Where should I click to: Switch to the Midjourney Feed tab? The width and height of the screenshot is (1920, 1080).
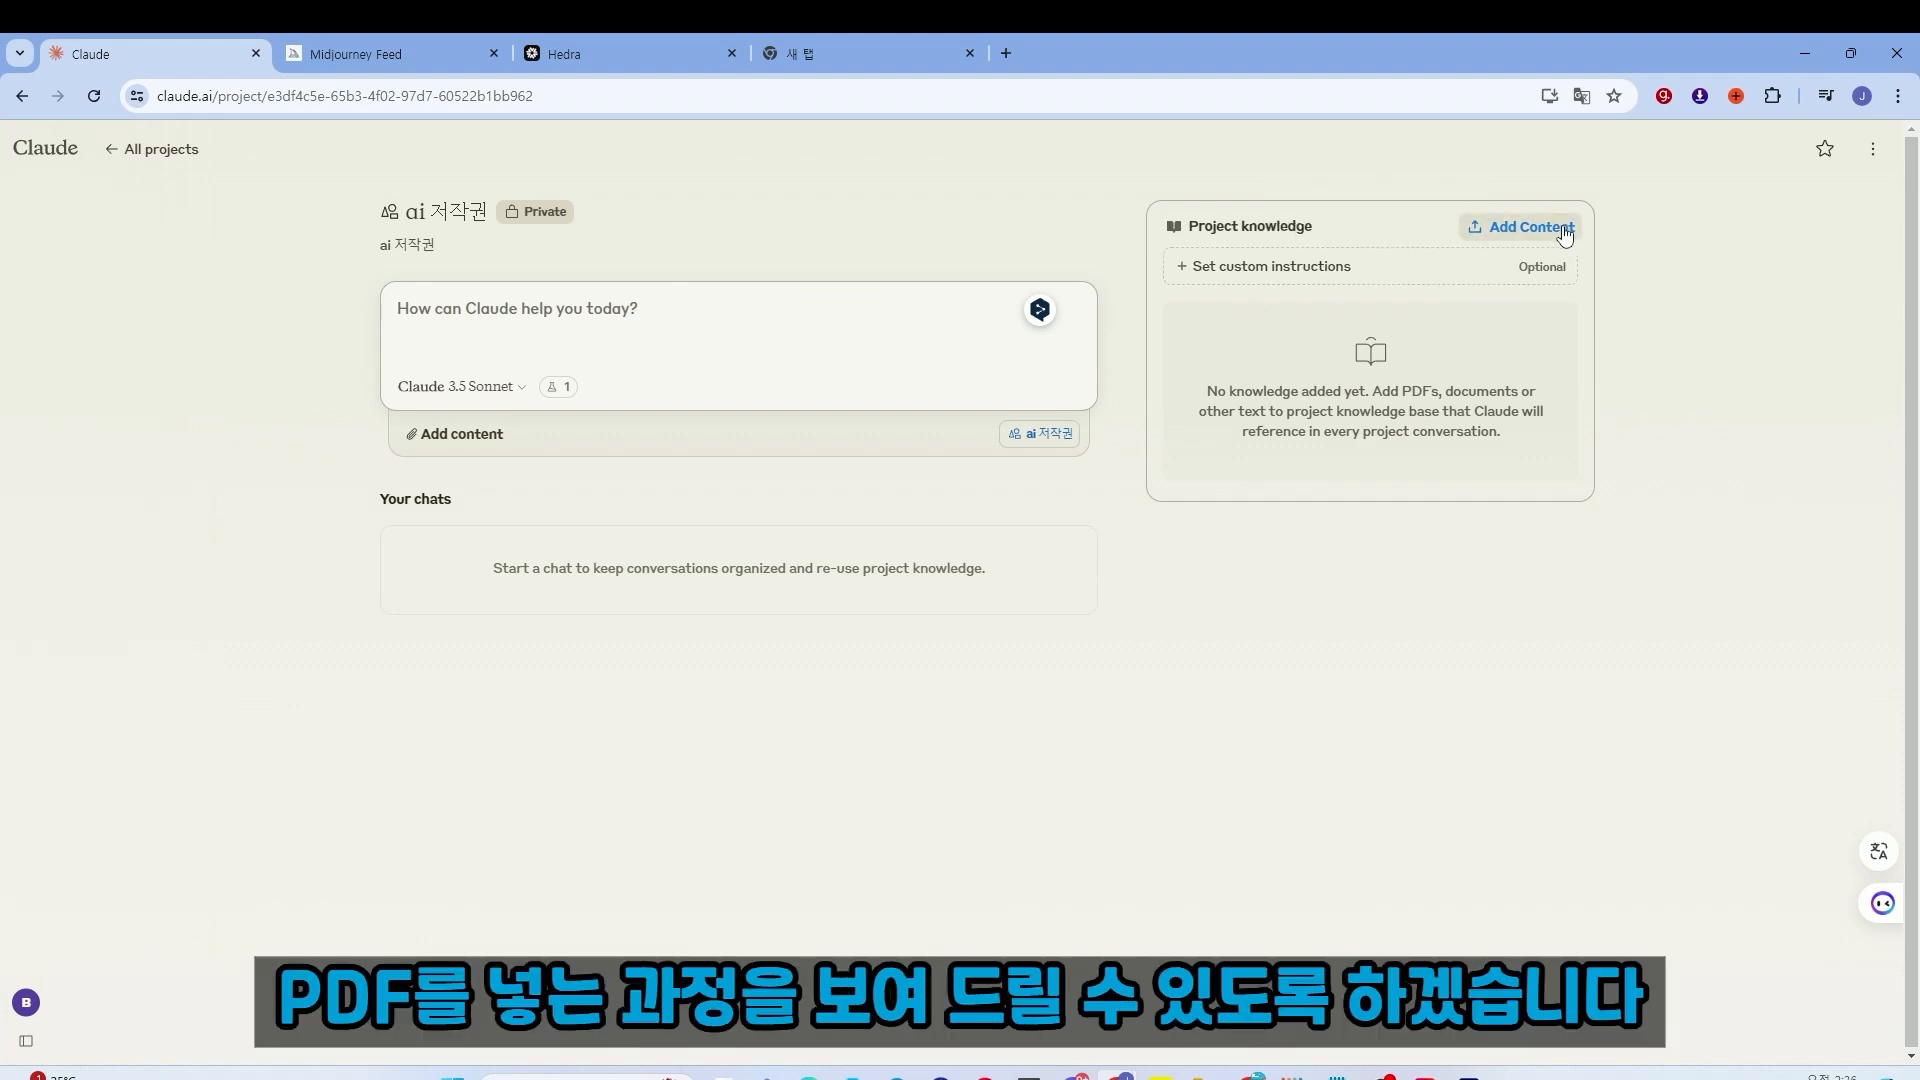click(390, 54)
